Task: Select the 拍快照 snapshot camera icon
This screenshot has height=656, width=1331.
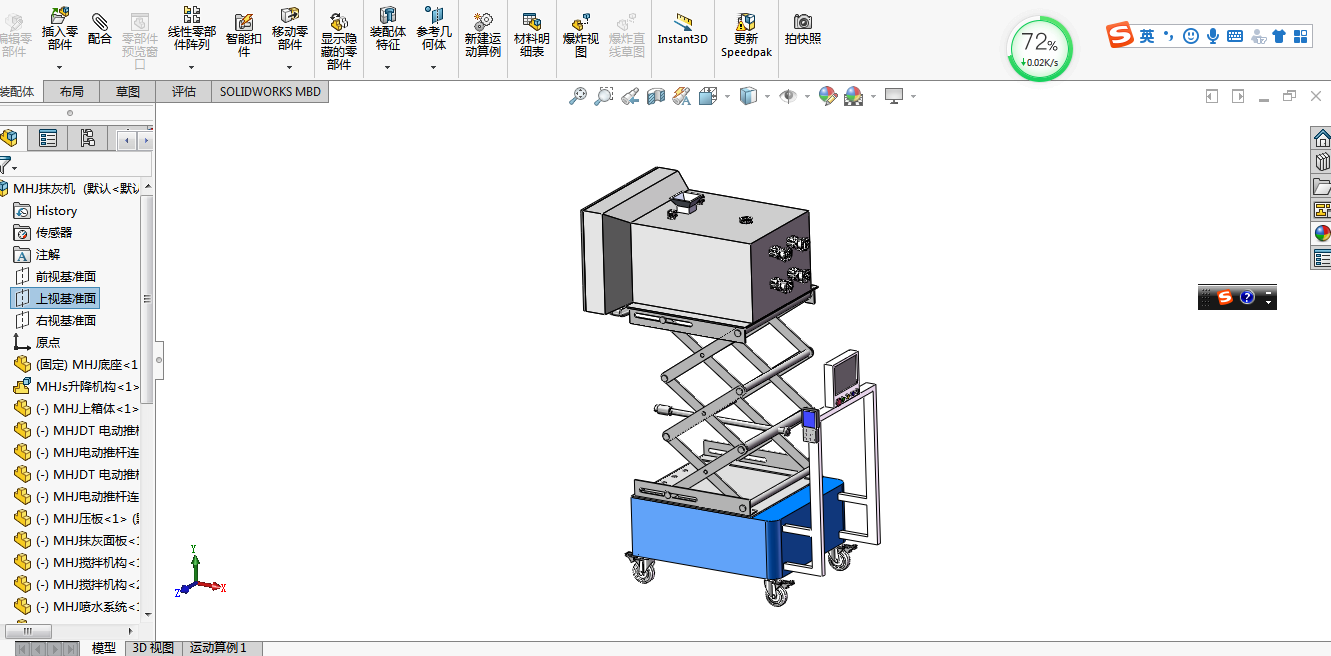Action: (803, 29)
